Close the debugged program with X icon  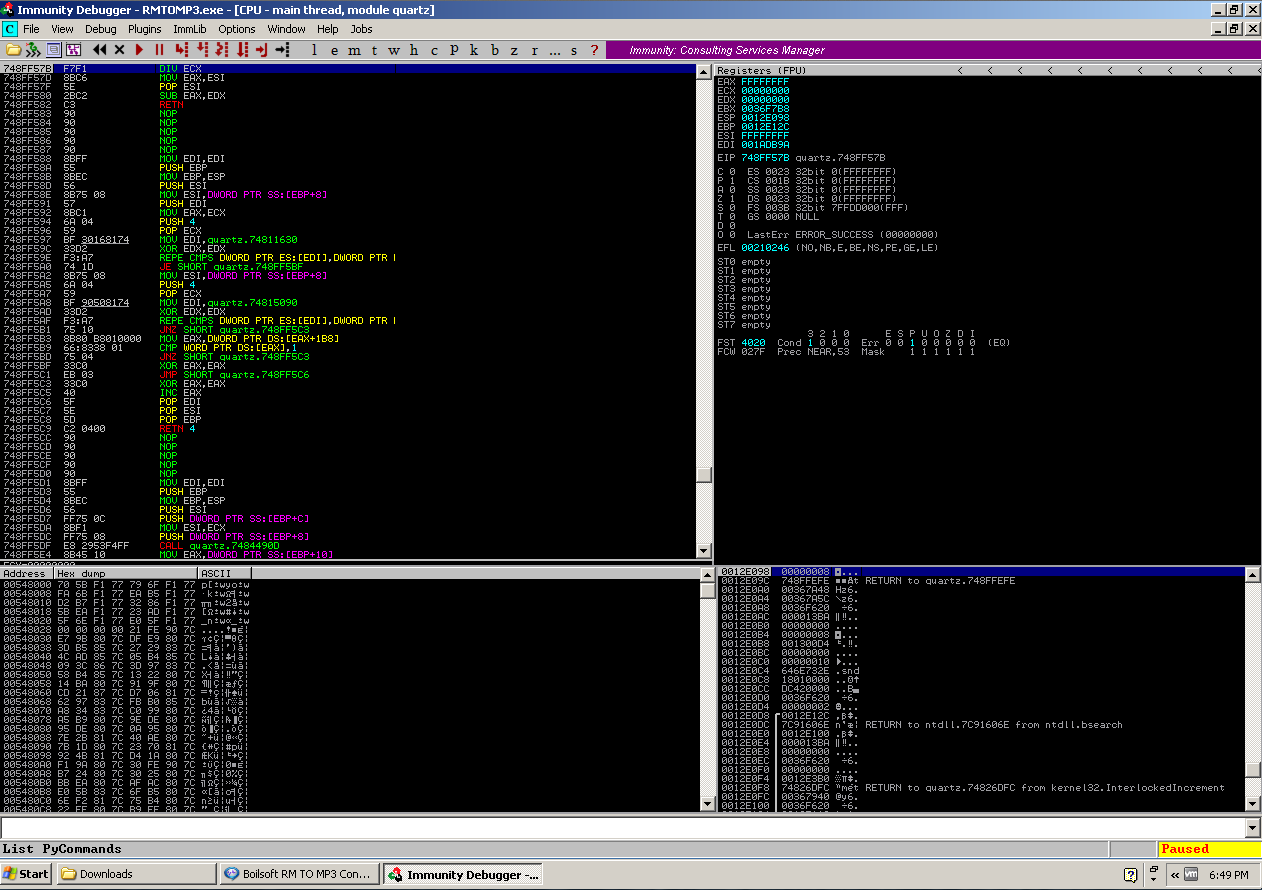(120, 50)
